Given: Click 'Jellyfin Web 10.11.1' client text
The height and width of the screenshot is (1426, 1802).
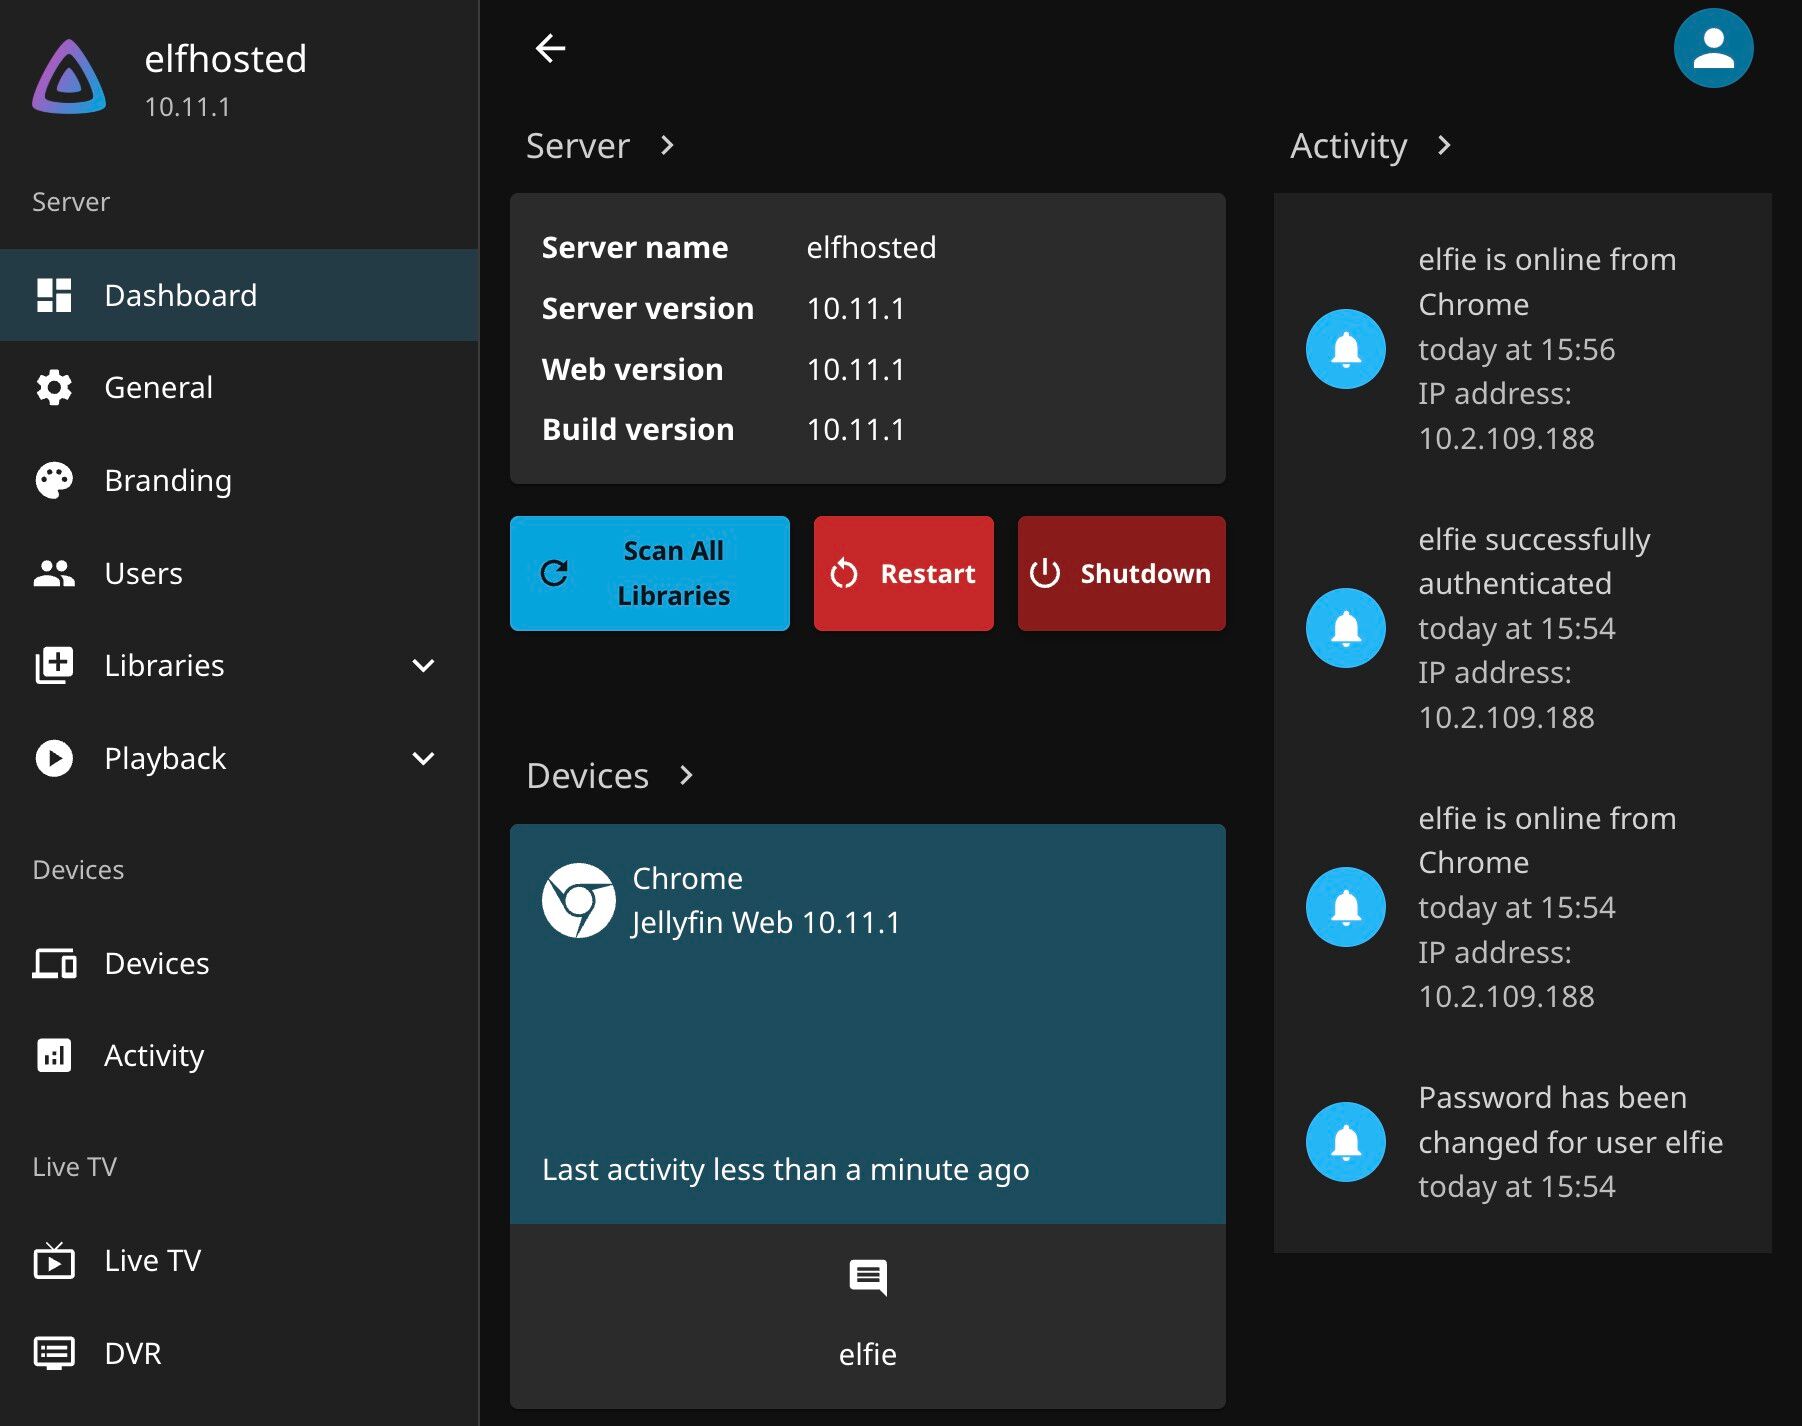Looking at the screenshot, I should point(766,922).
